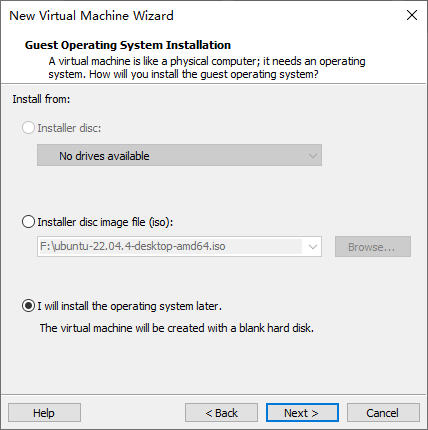This screenshot has height=430, width=428.
Task: Go to the previous step with Back
Action: tap(221, 413)
